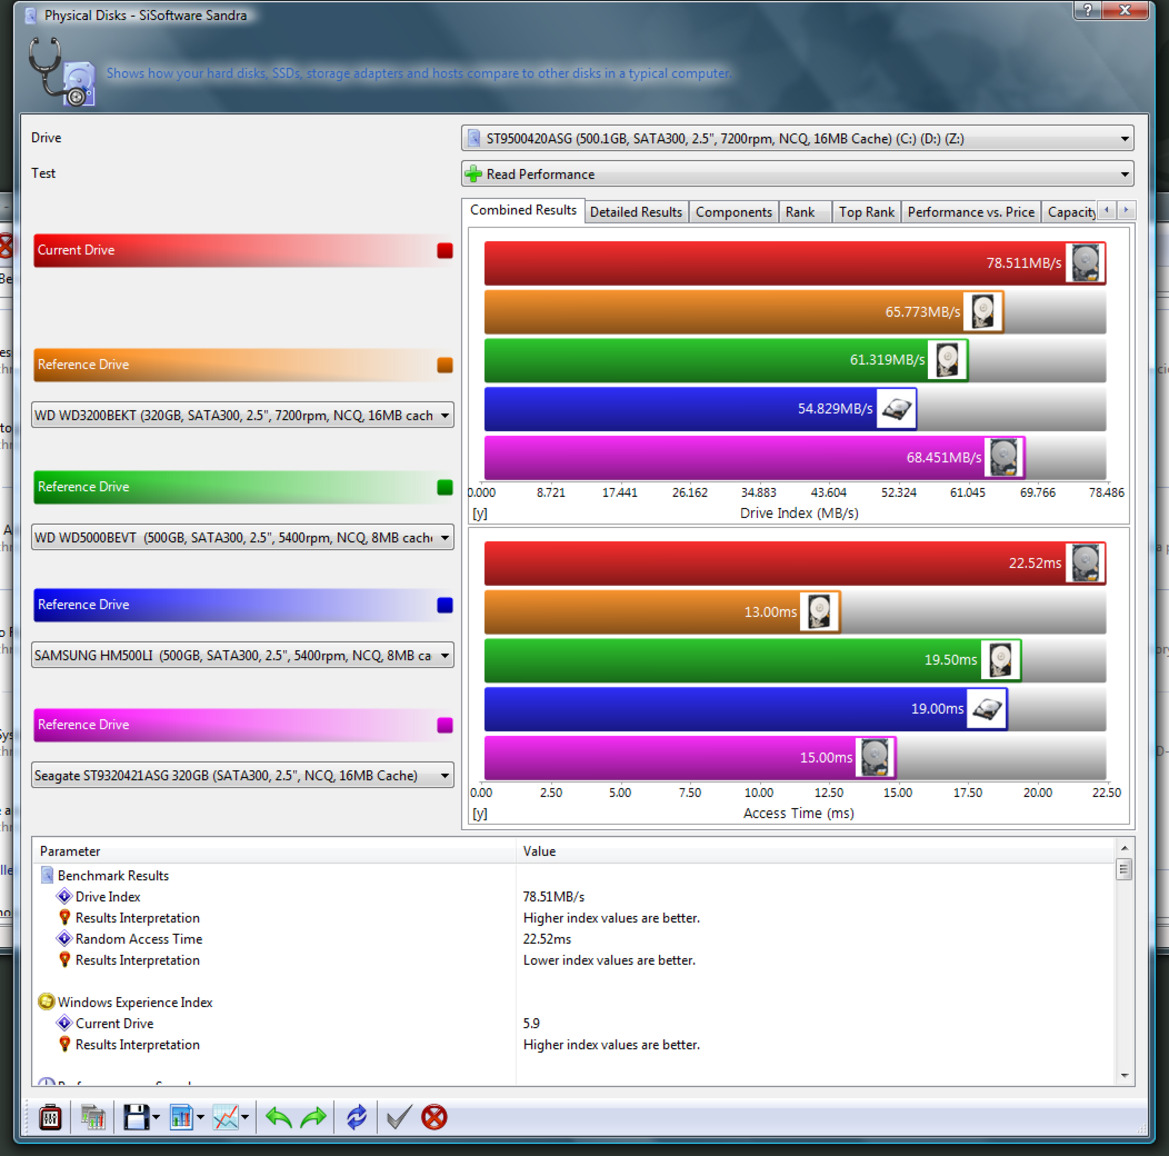Viewport: 1169px width, 1156px height.
Task: Click the 65.773MB/s orange bar drive icon
Action: 983,312
